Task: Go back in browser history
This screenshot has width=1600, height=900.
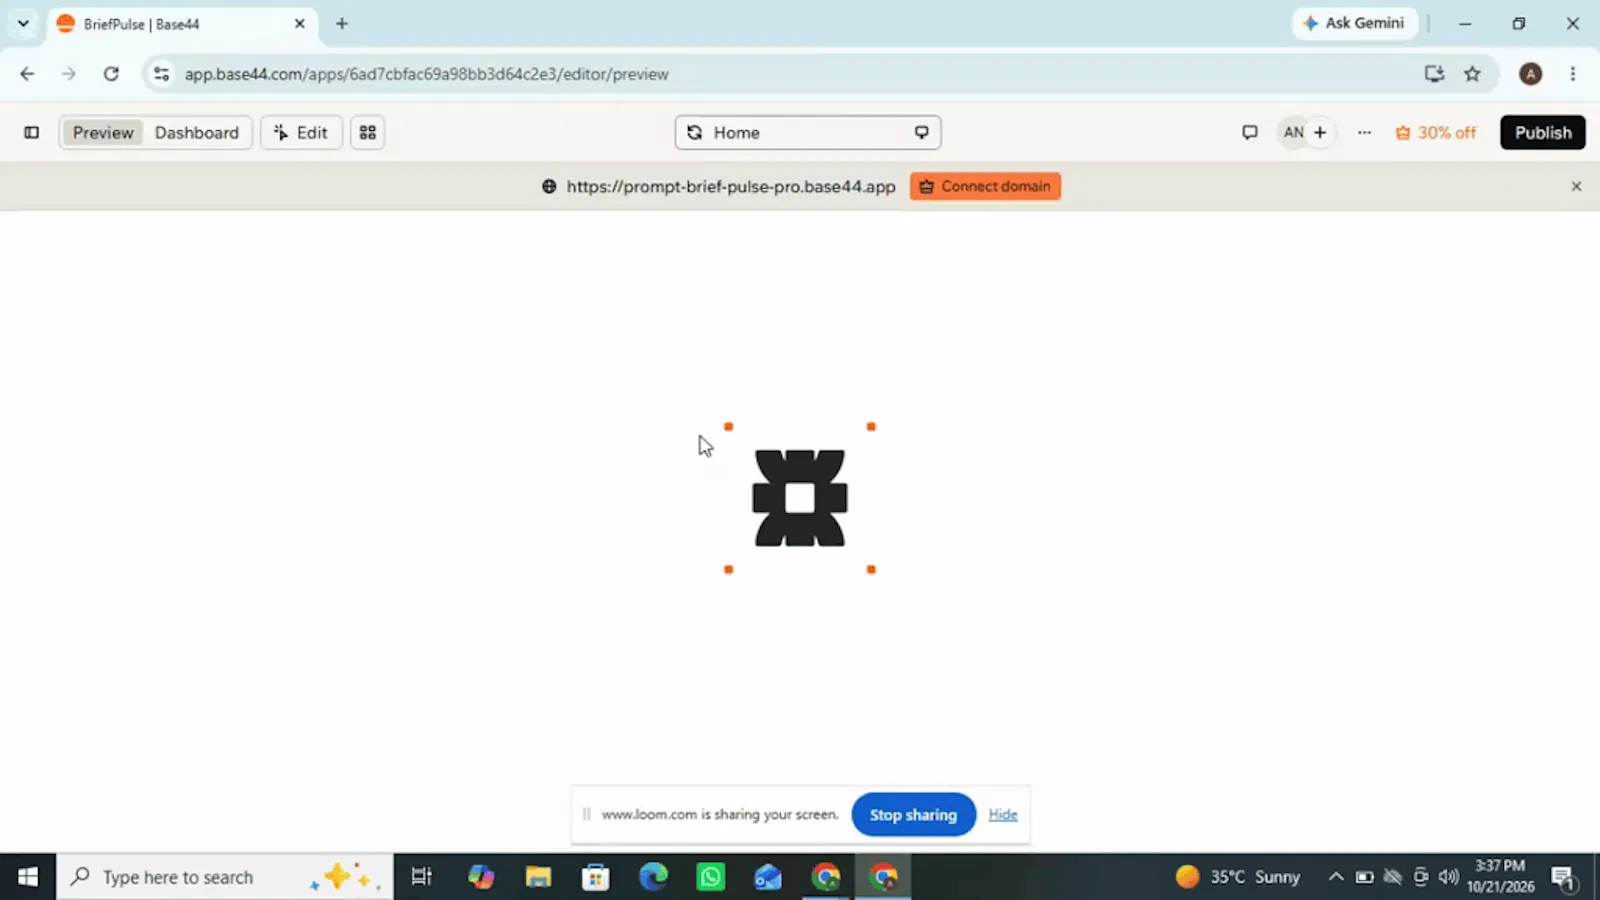Action: [x=27, y=74]
